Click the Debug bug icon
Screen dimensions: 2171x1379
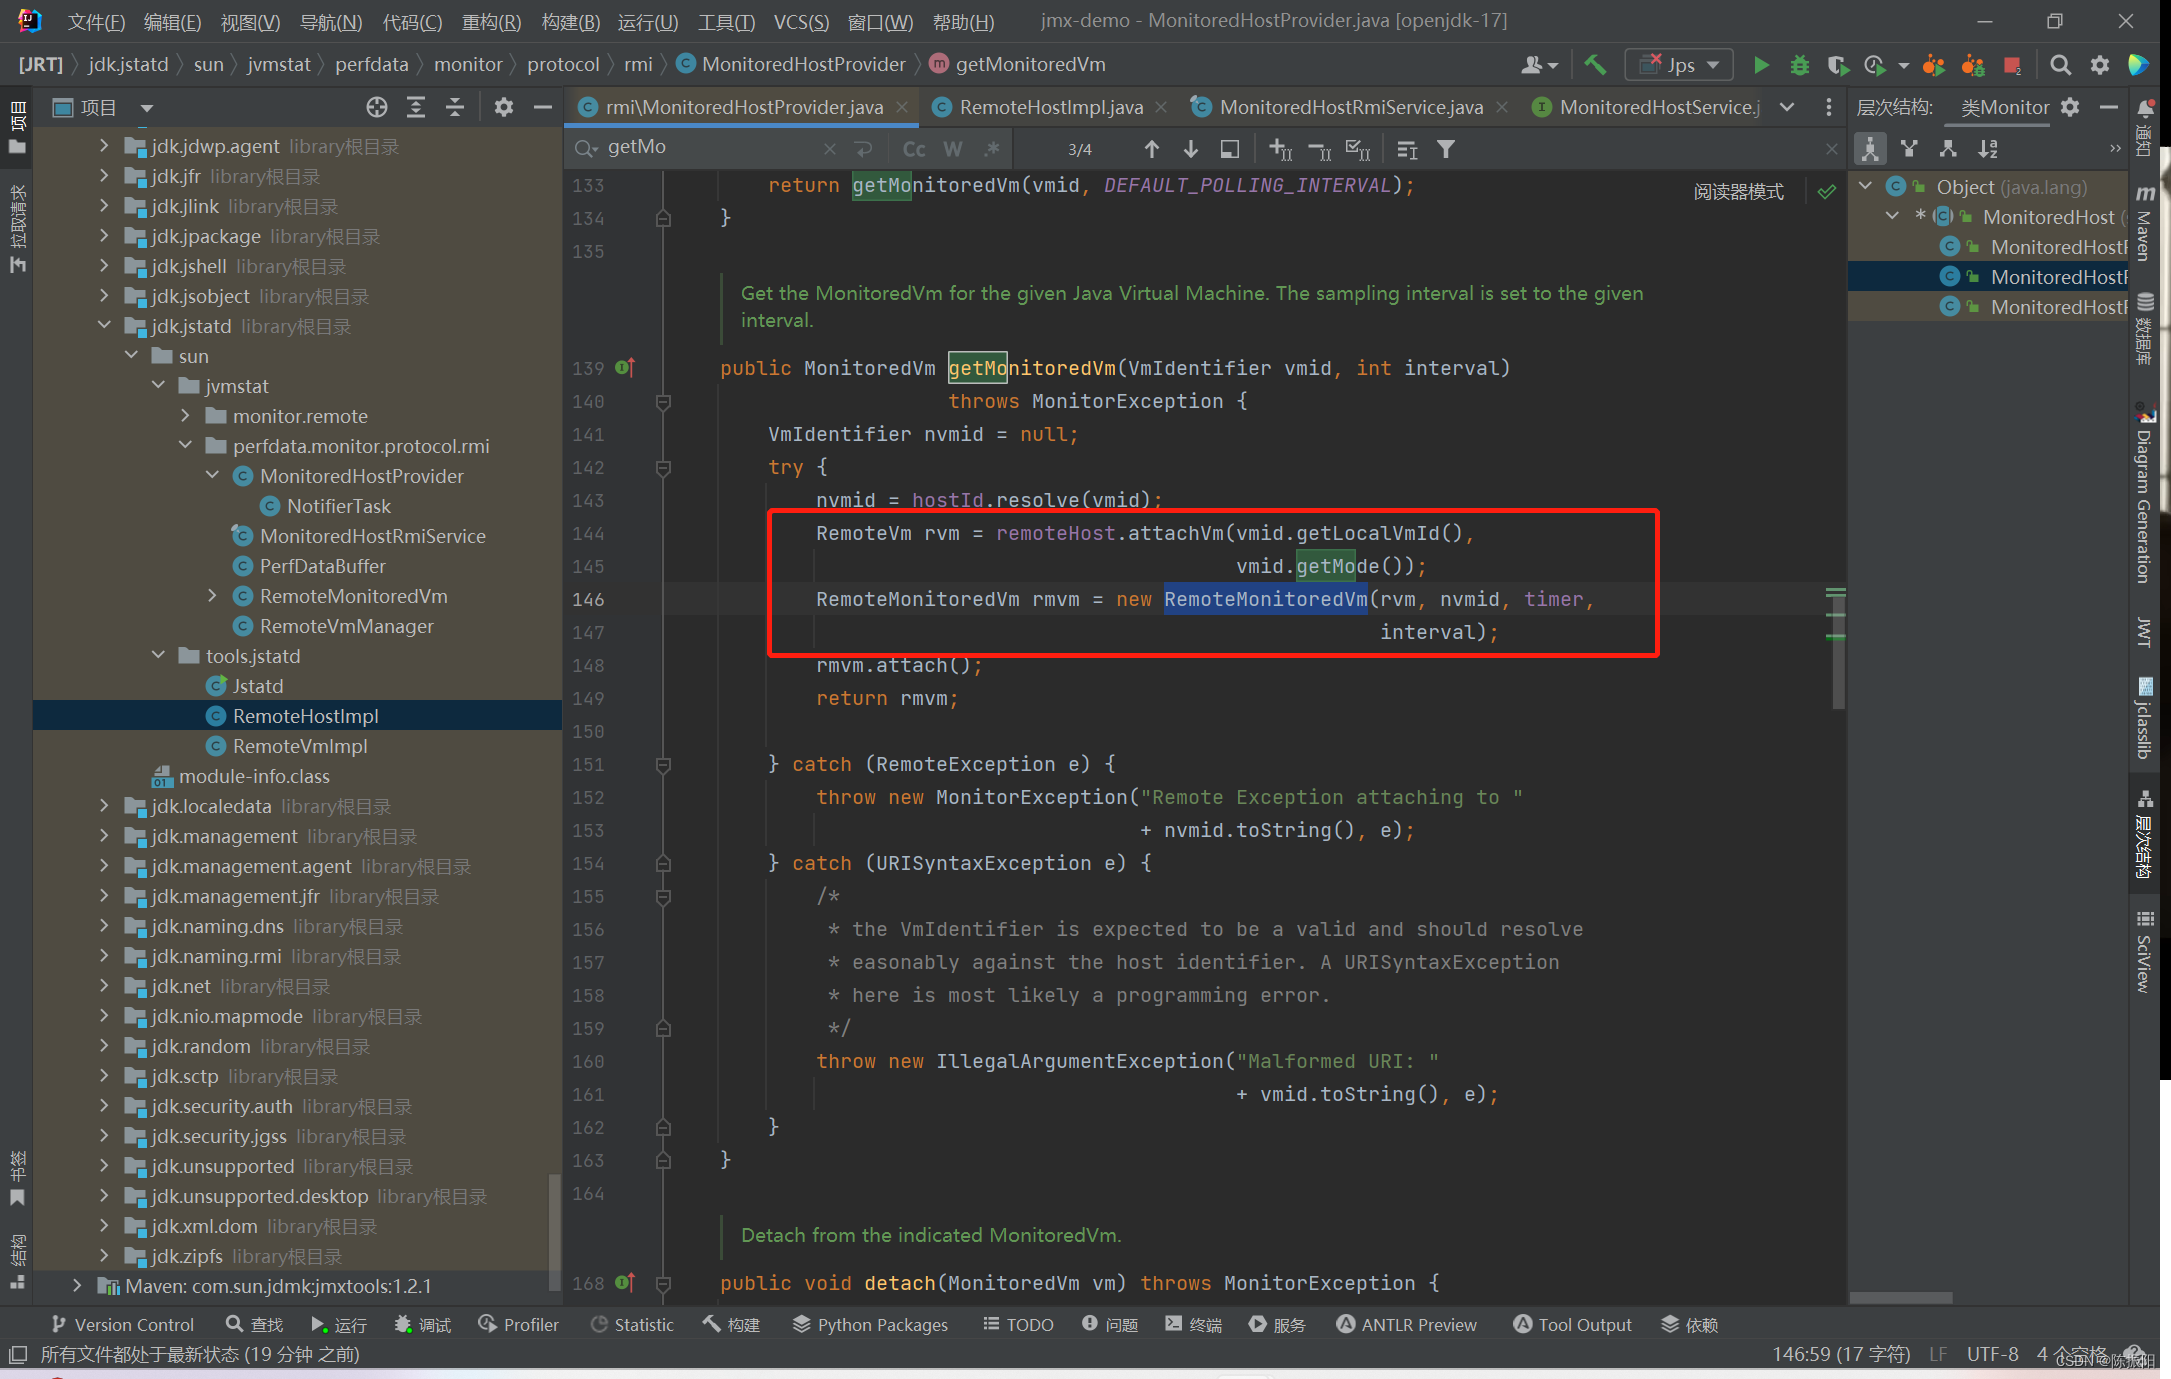pos(1799,65)
